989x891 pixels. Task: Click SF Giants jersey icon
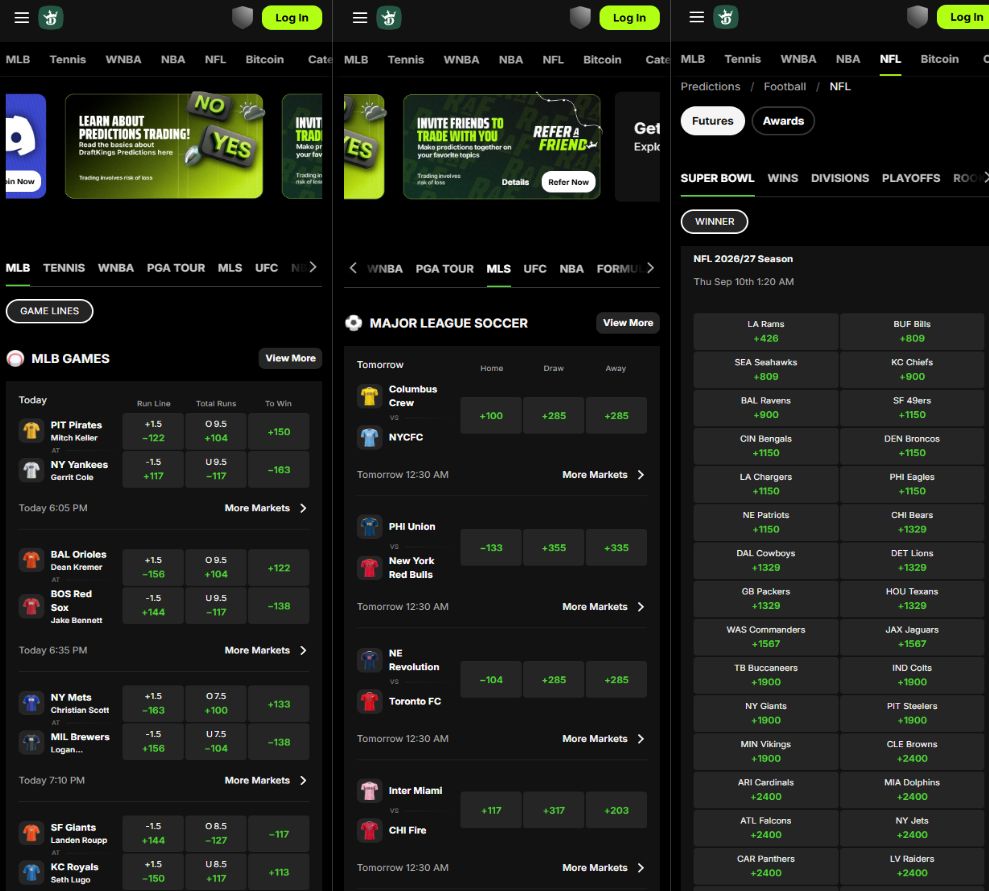tap(32, 833)
